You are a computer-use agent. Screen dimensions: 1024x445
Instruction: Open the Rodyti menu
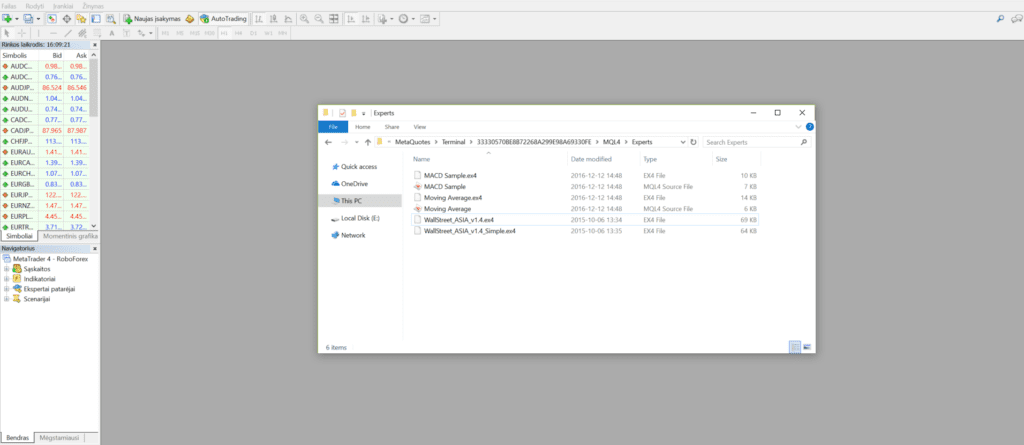pyautogui.click(x=35, y=5)
